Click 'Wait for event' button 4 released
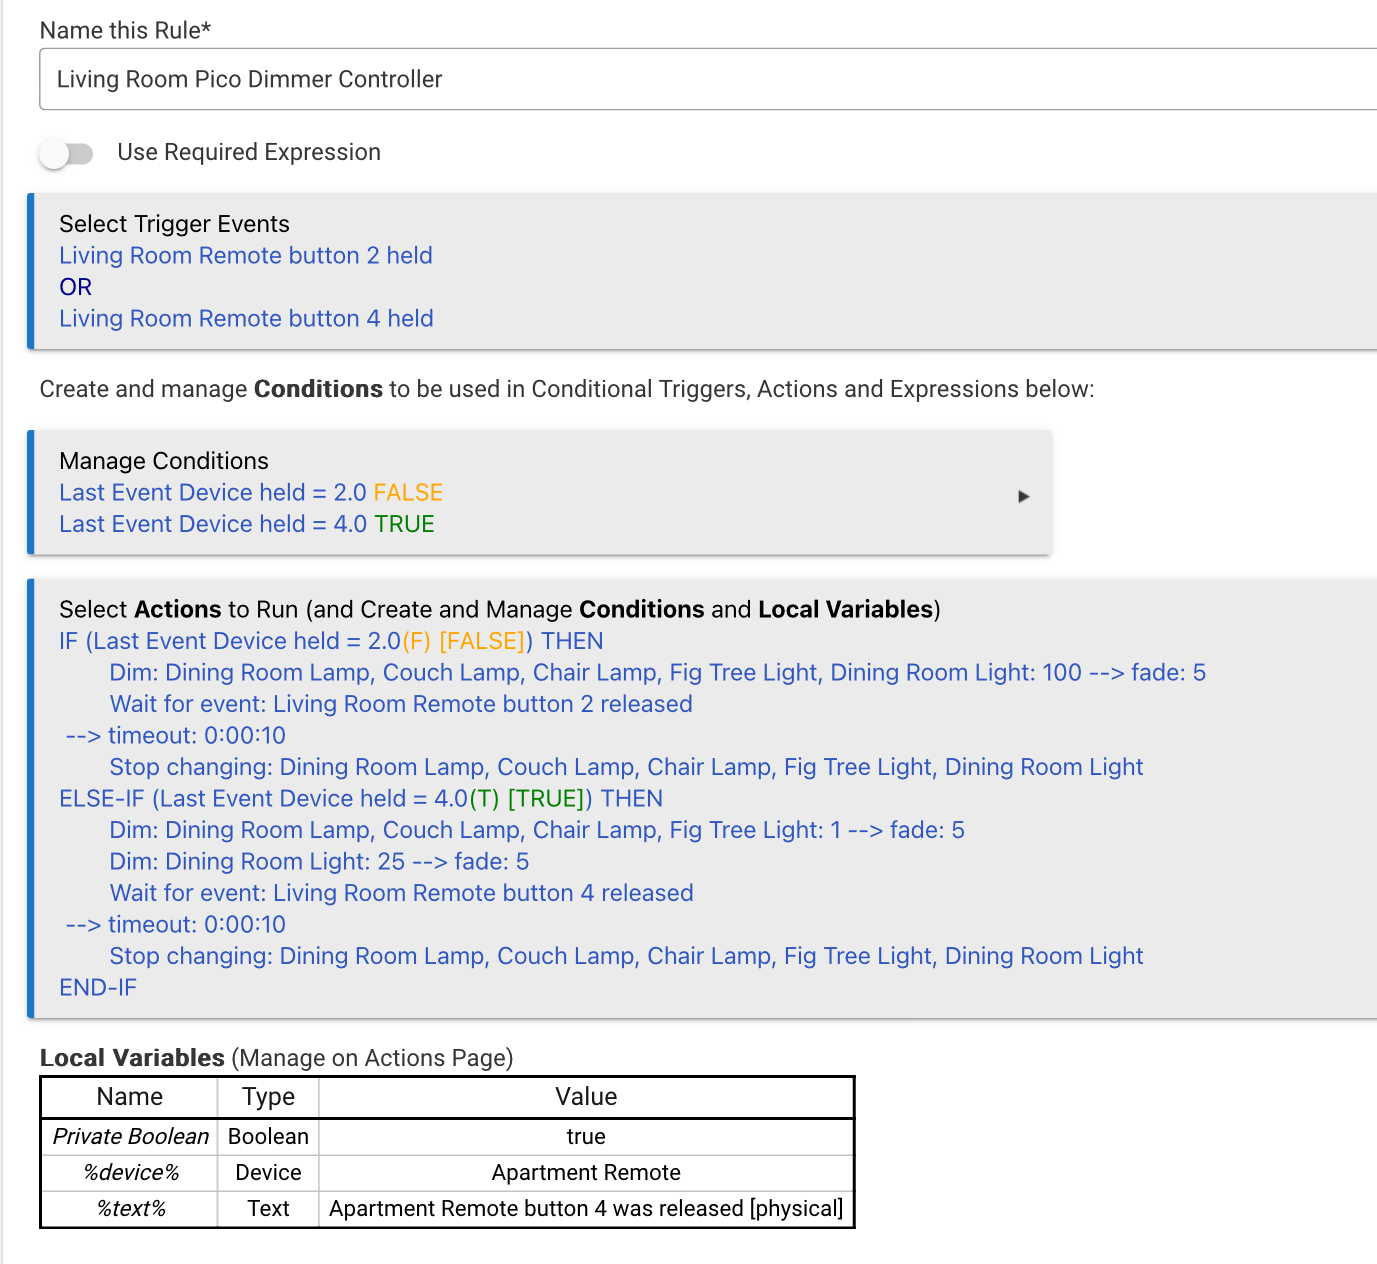 click(401, 893)
